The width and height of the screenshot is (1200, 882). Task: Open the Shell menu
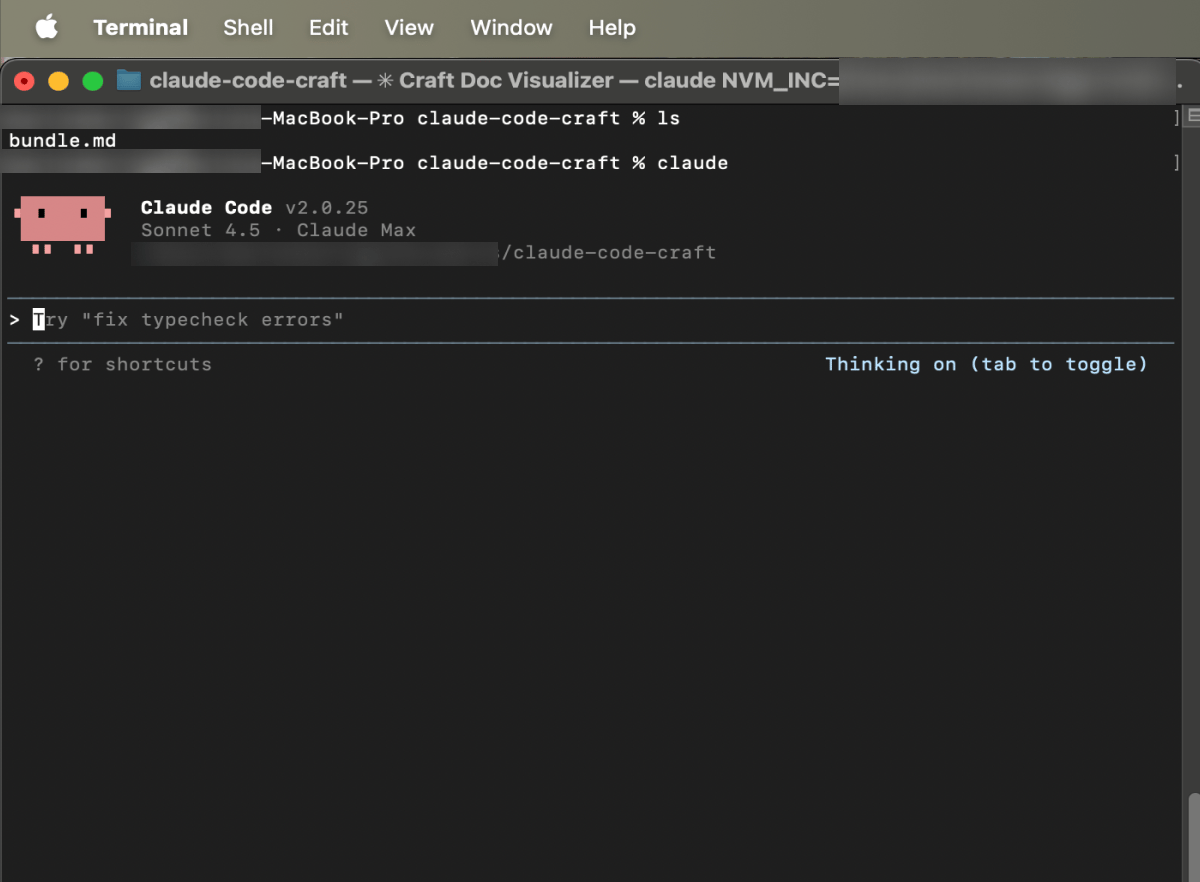pos(248,28)
